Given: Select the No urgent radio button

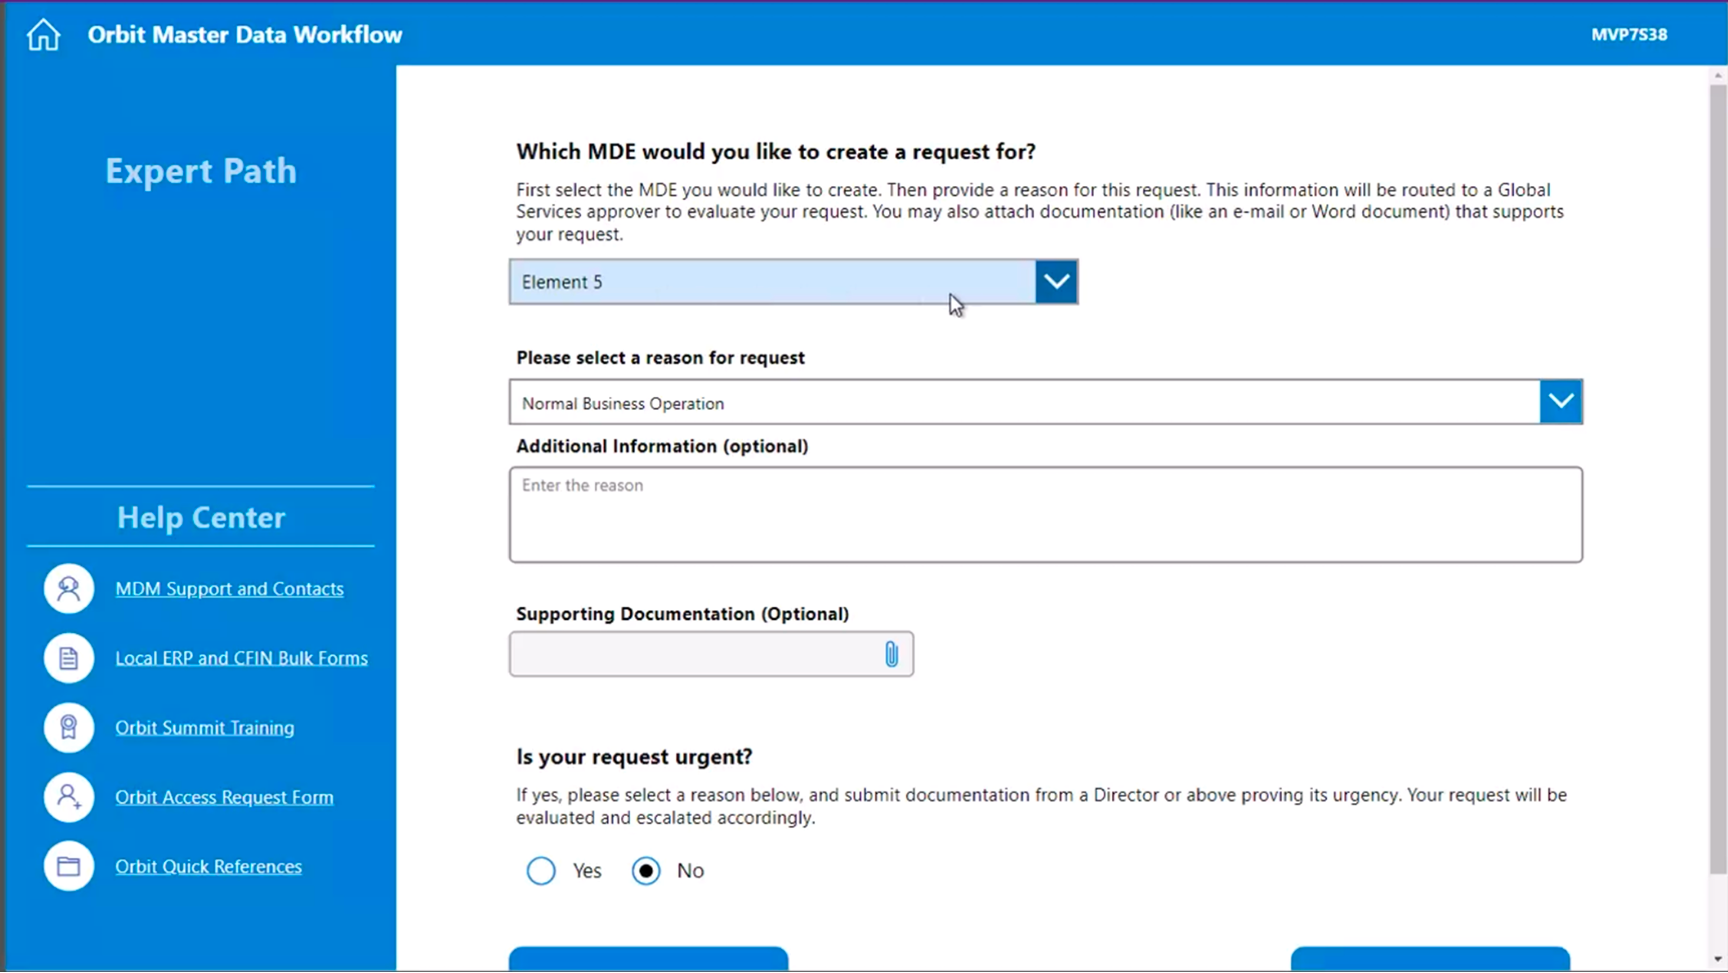Looking at the screenshot, I should tap(646, 871).
